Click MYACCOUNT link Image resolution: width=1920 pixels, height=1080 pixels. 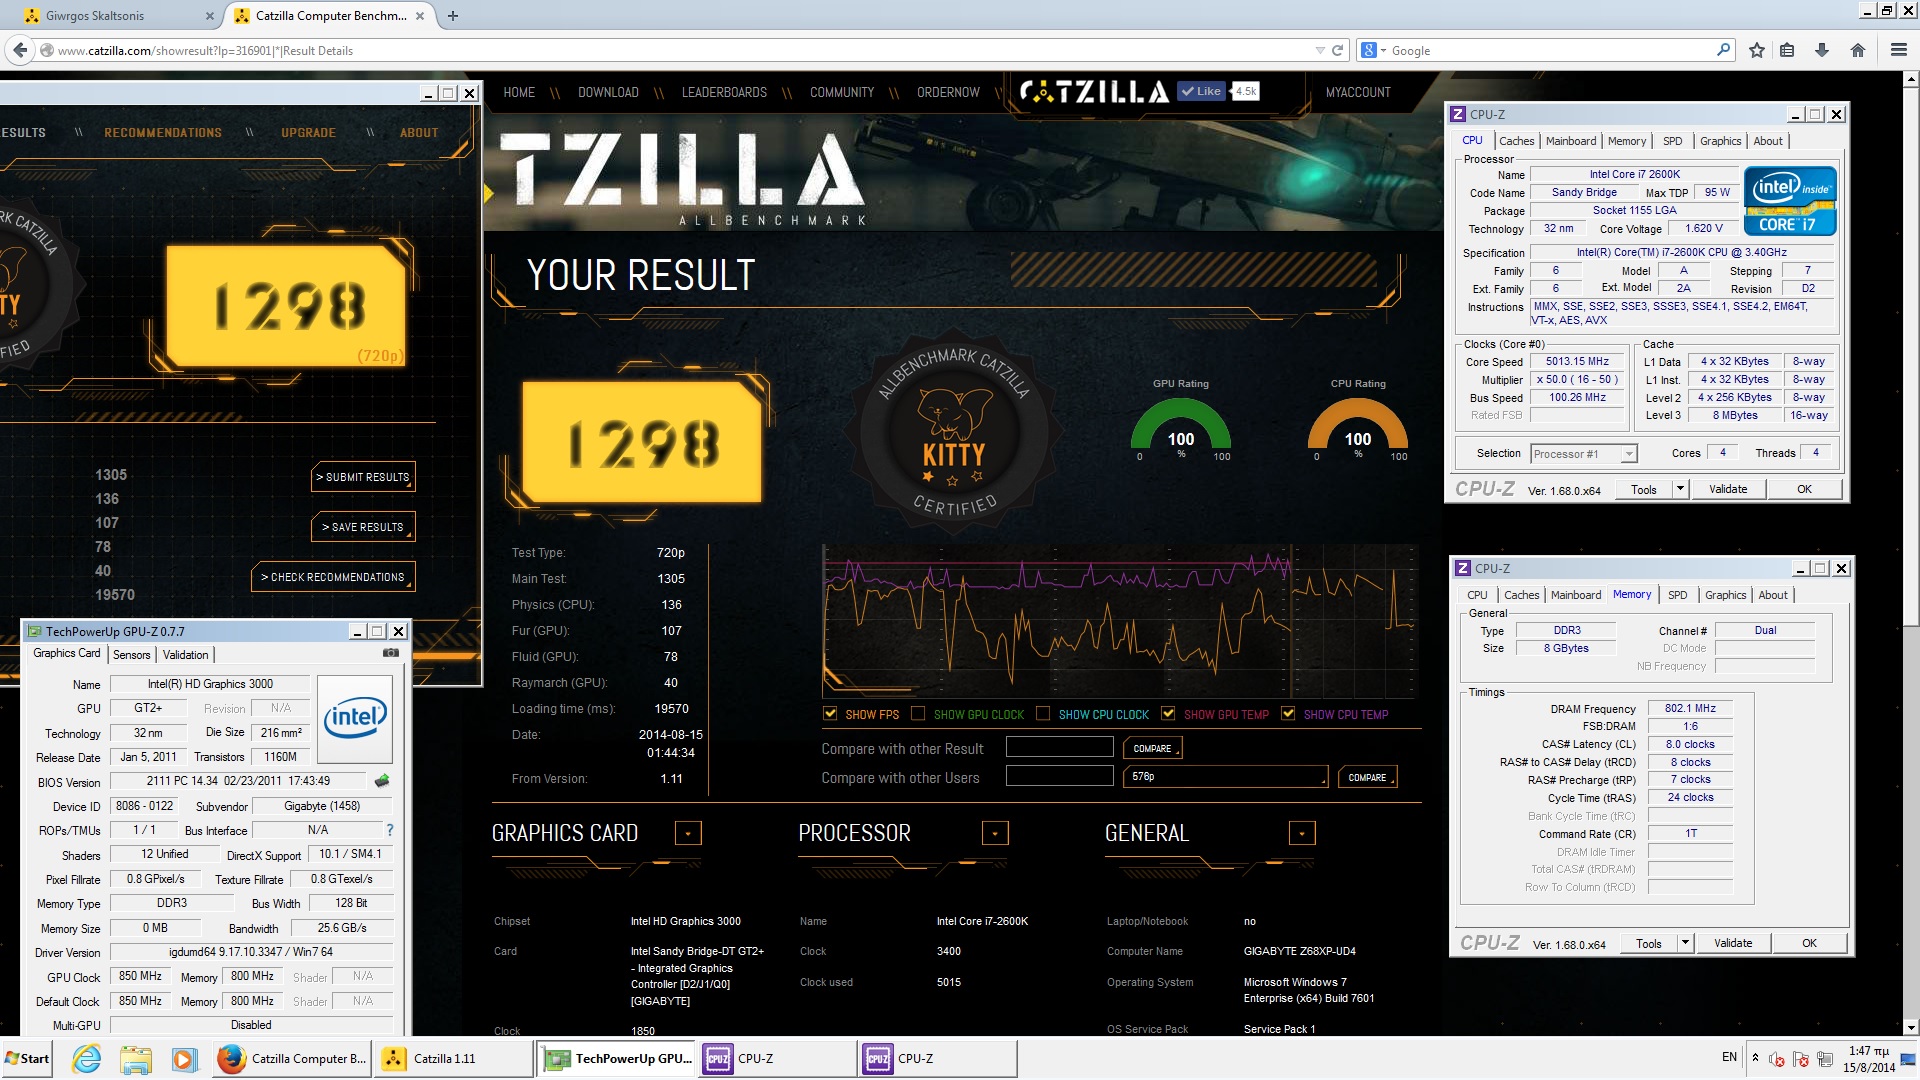point(1358,92)
